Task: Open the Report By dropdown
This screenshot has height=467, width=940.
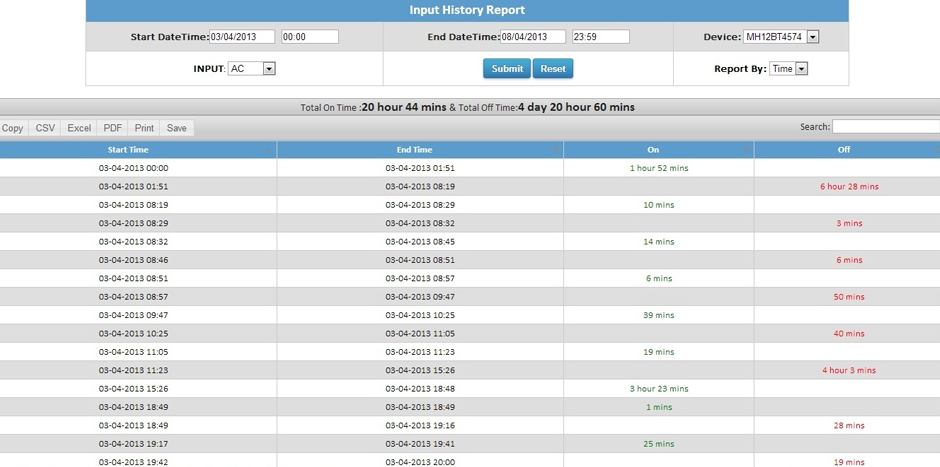Action: [788, 69]
